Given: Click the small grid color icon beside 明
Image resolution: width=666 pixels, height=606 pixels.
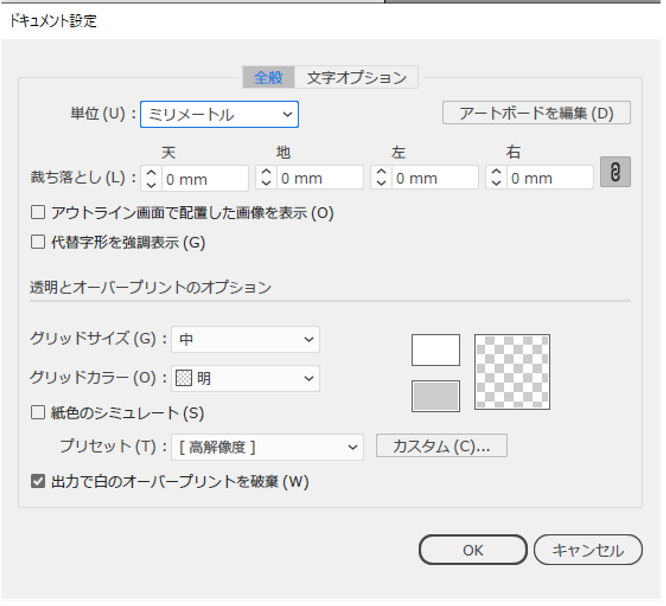Looking at the screenshot, I should (x=183, y=378).
